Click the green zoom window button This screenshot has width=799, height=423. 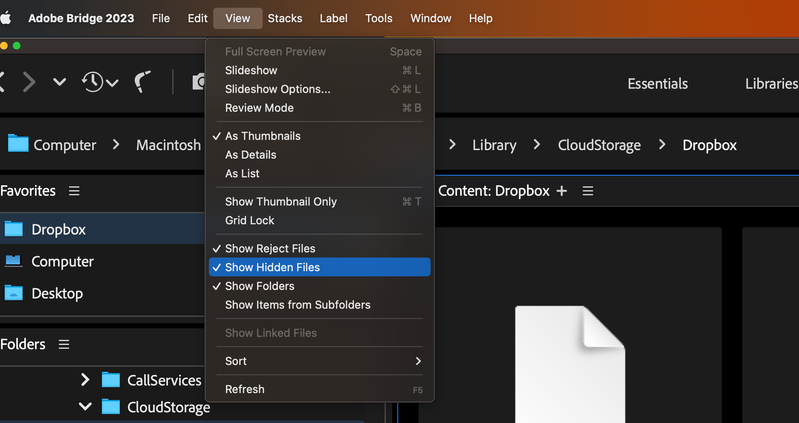point(16,46)
